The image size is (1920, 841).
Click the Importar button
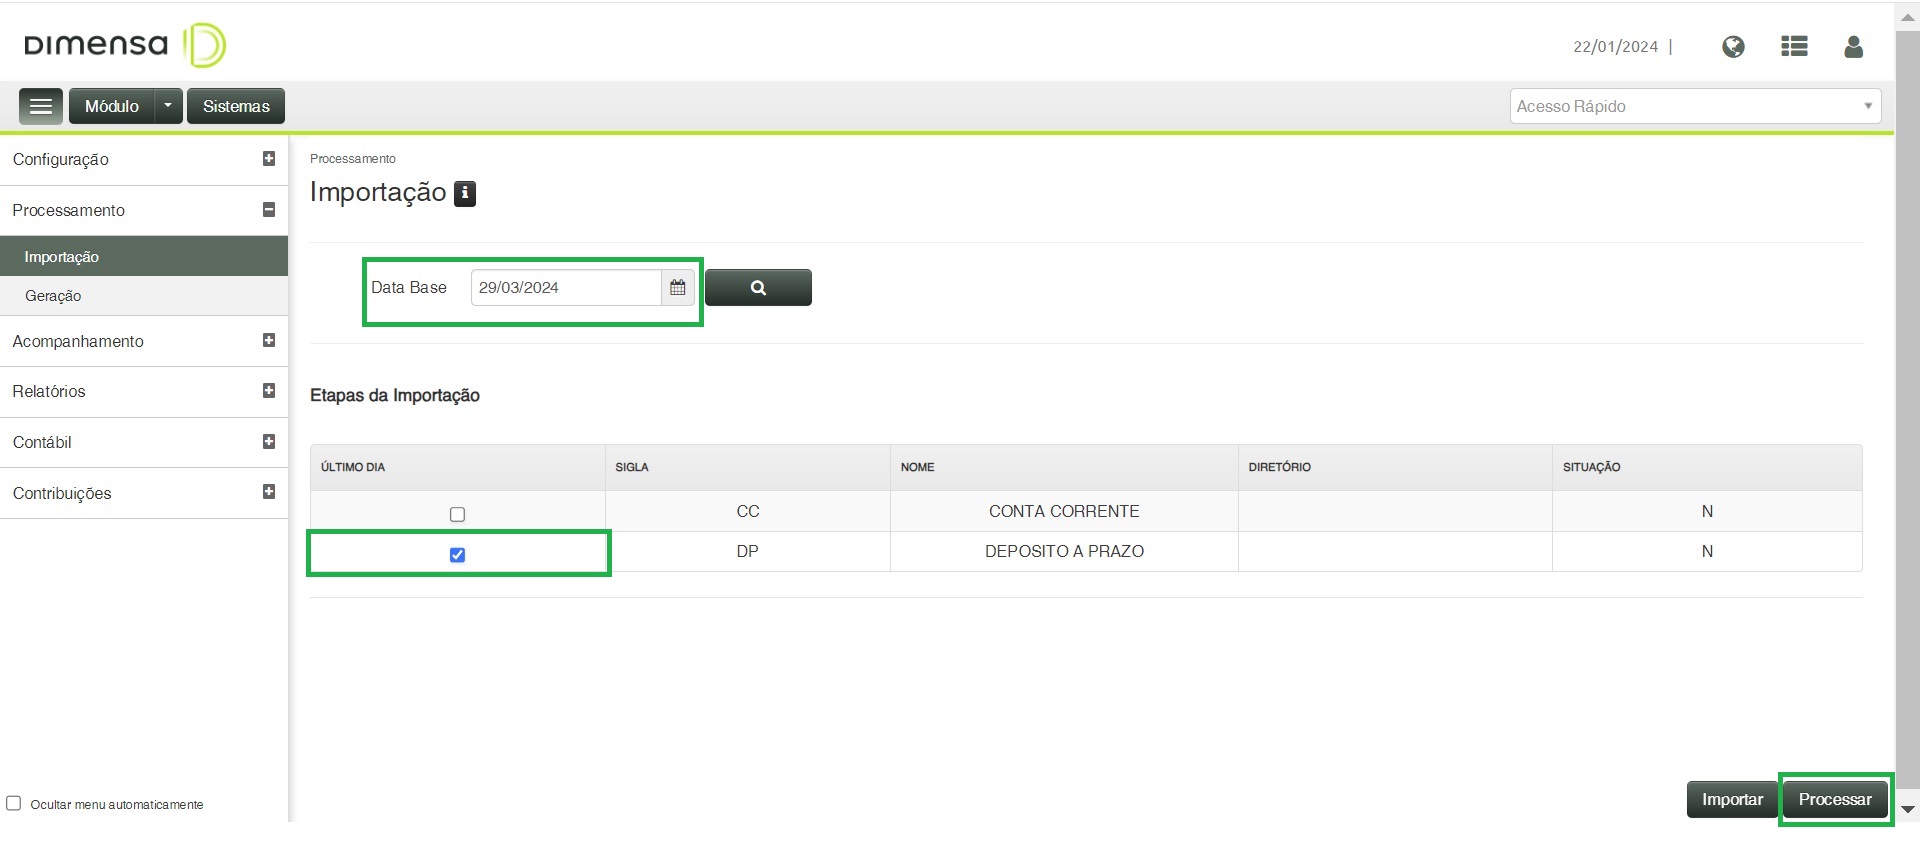tap(1732, 799)
